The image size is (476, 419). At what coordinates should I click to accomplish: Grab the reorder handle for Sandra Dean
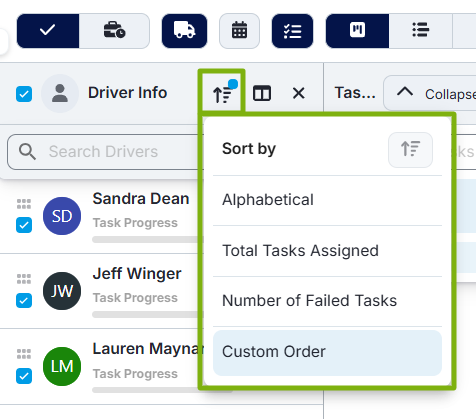pos(24,204)
